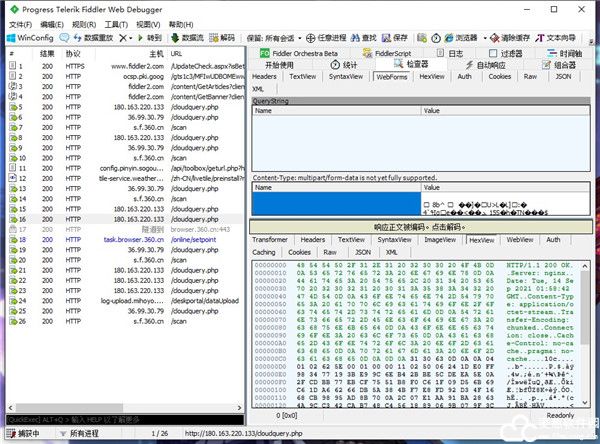Select session 1 www.fiddler2.com row
The image size is (600, 444).
pos(126,66)
